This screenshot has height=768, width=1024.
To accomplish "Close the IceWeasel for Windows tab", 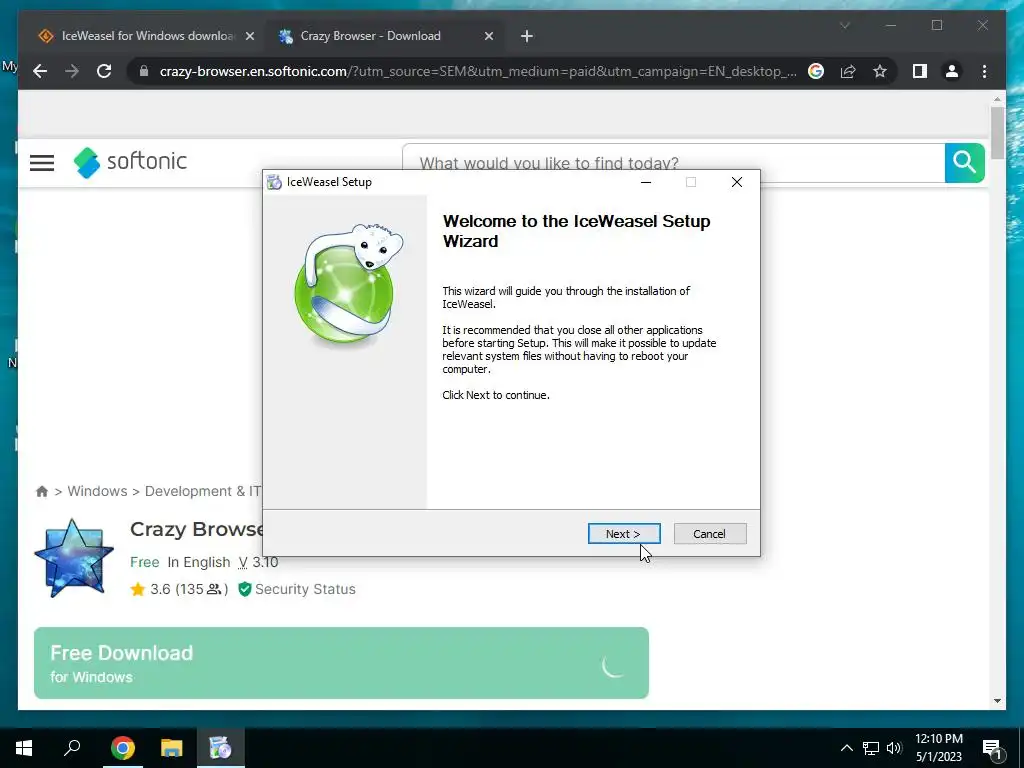I will click(249, 36).
